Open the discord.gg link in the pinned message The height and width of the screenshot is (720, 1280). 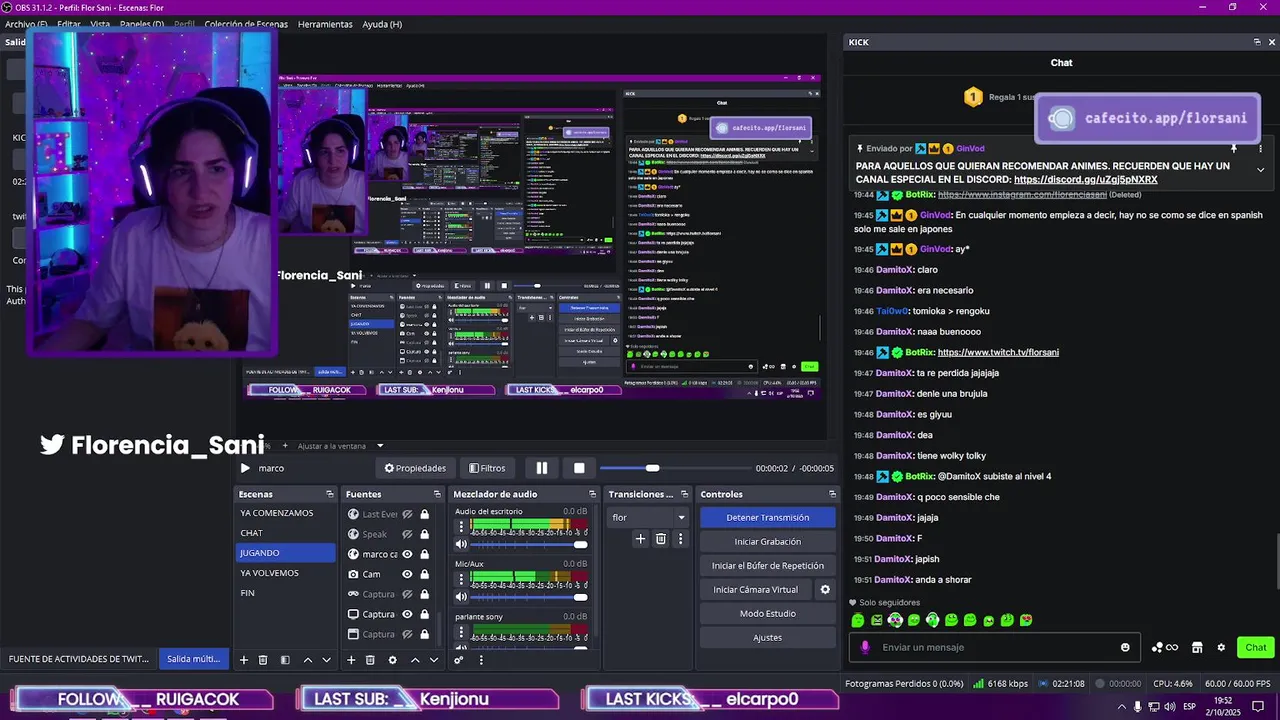click(1085, 180)
